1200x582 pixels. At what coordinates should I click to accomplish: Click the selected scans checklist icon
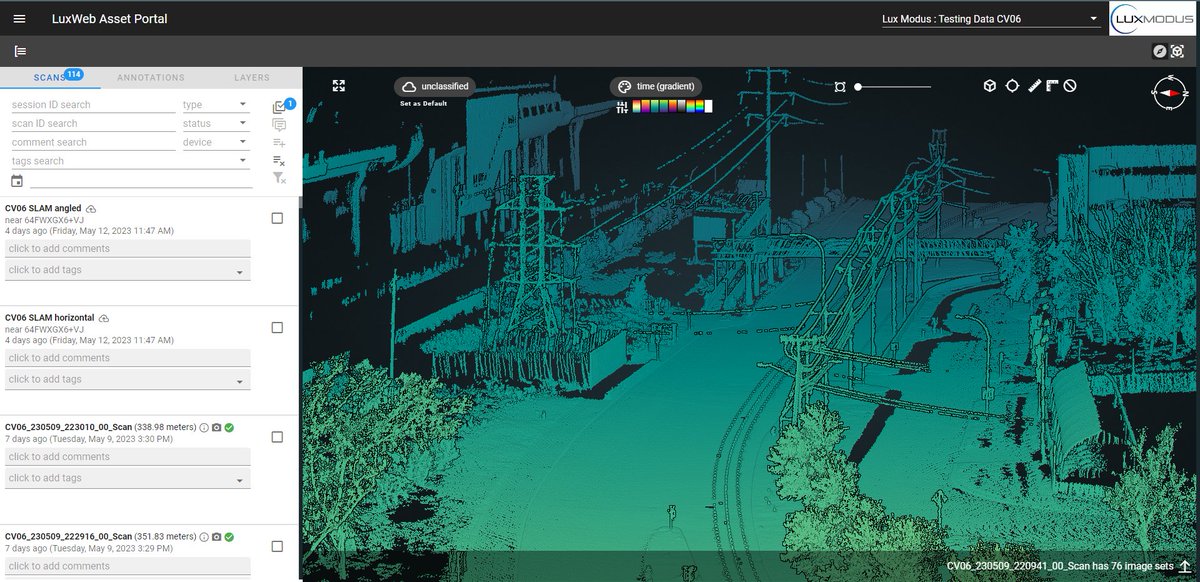(280, 108)
